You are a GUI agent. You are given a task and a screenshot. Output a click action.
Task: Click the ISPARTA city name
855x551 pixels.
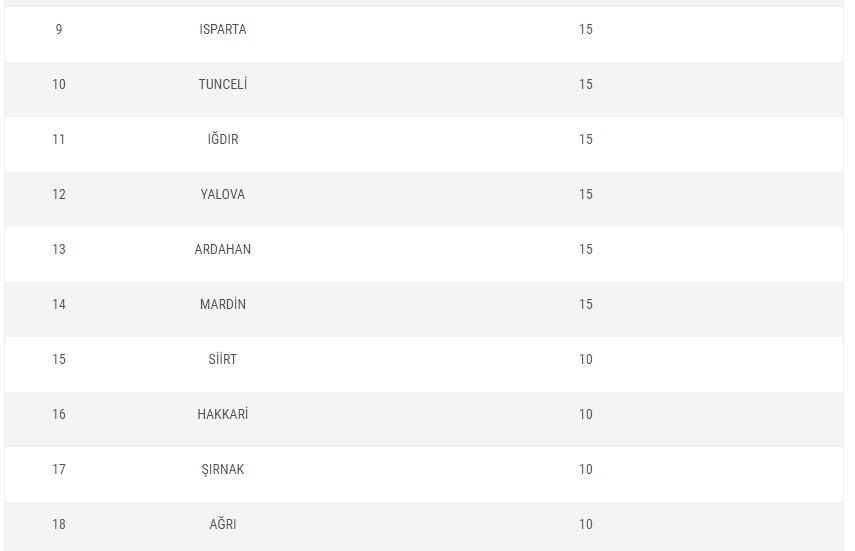pyautogui.click(x=222, y=30)
